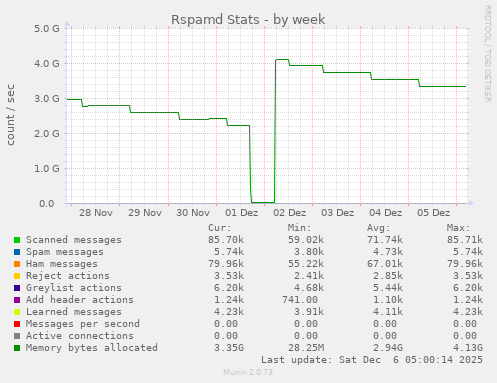Click the Scanned messages maximum 85.71k

pos(465,240)
